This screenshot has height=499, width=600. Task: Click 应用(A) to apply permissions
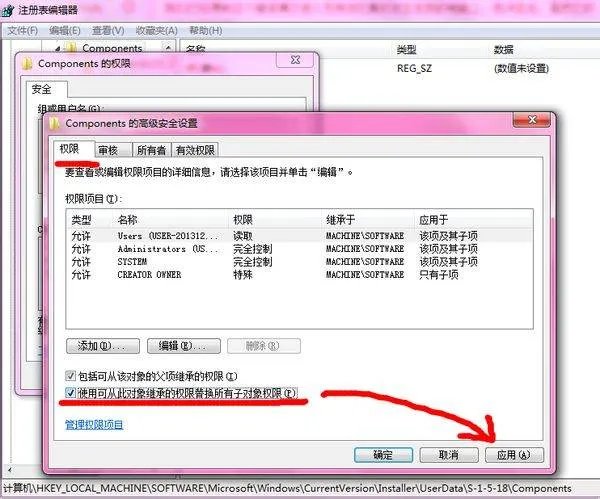514,455
